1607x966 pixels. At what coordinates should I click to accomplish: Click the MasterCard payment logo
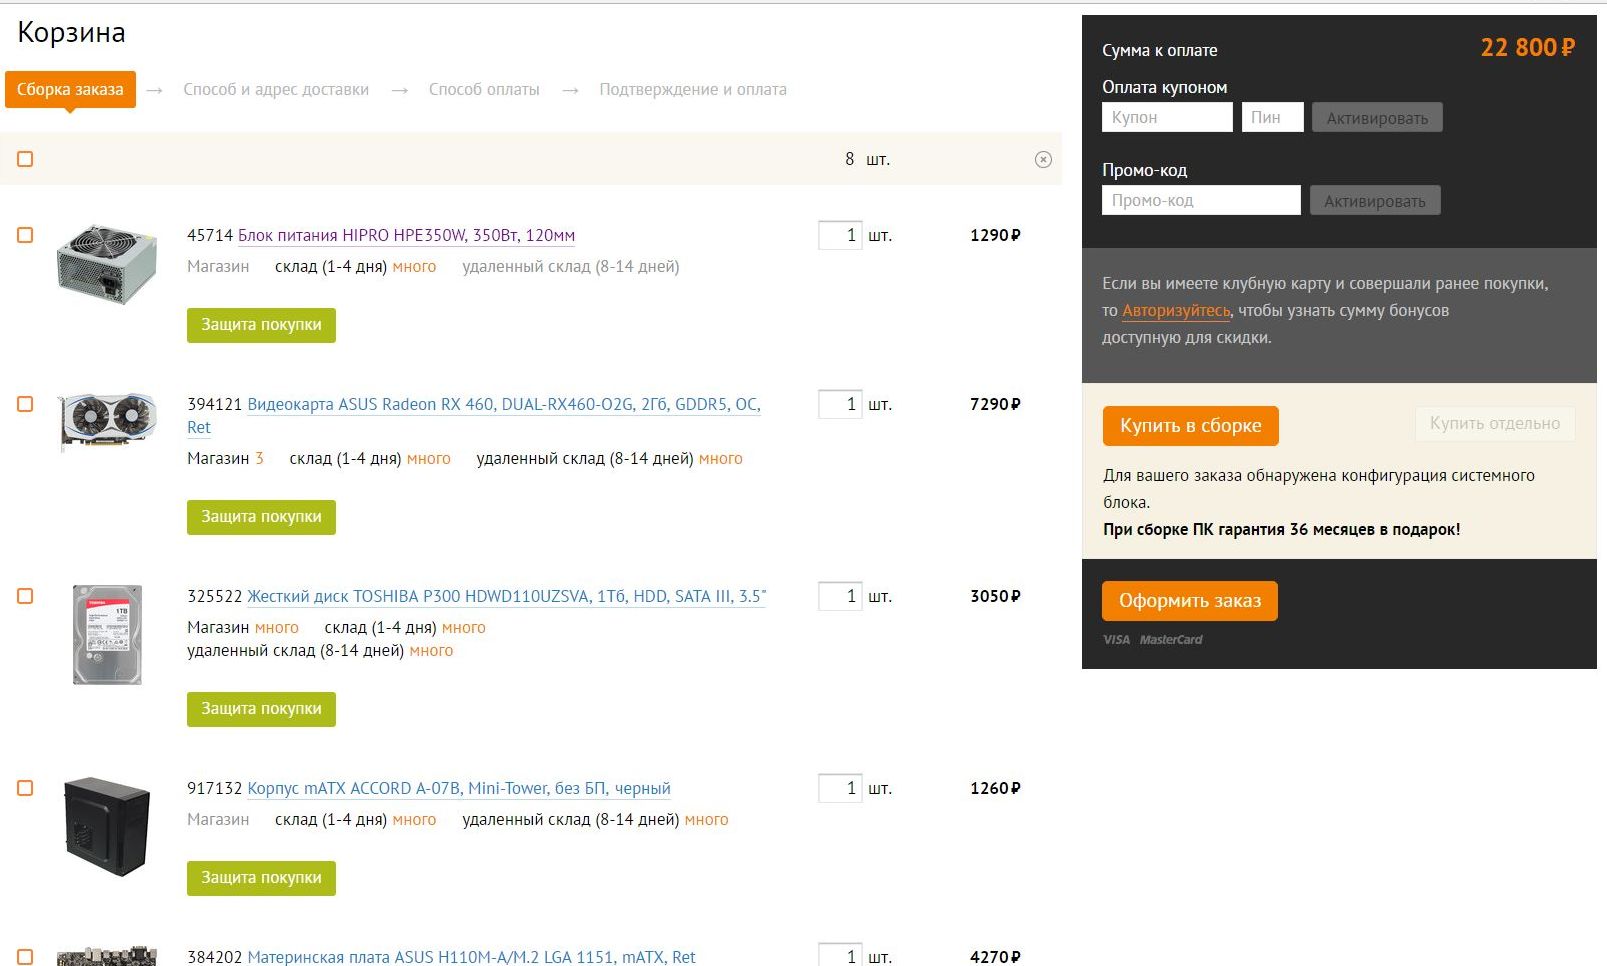pos(1171,640)
